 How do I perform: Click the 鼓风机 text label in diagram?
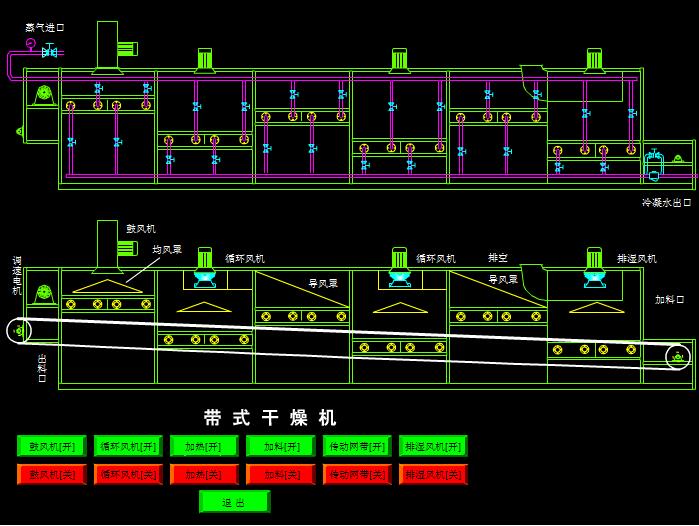click(x=141, y=229)
